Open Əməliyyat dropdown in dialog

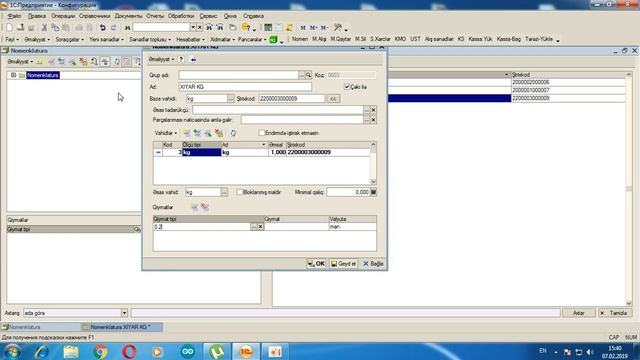[161, 60]
